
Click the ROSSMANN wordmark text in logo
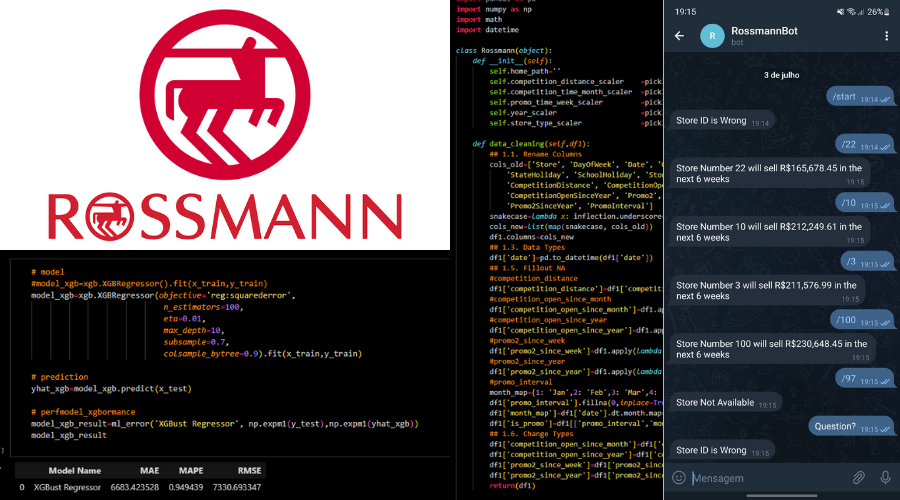click(x=225, y=218)
